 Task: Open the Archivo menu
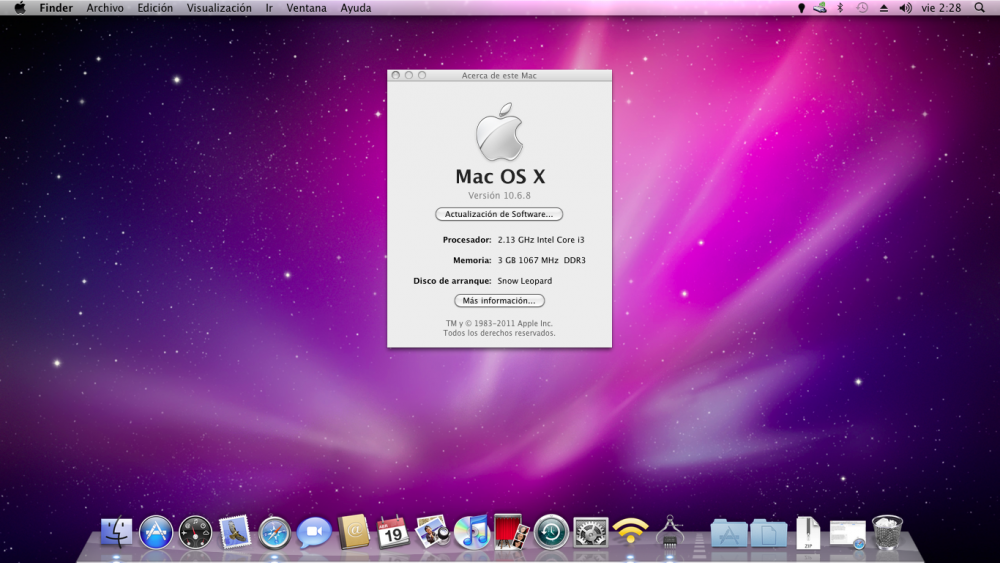pyautogui.click(x=105, y=8)
